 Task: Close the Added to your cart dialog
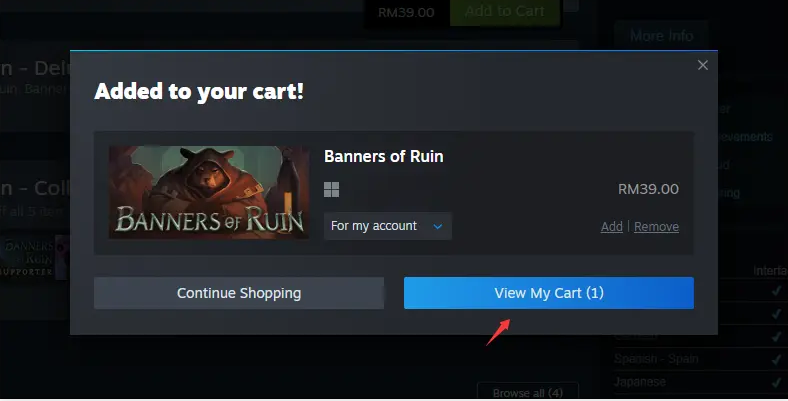(703, 65)
